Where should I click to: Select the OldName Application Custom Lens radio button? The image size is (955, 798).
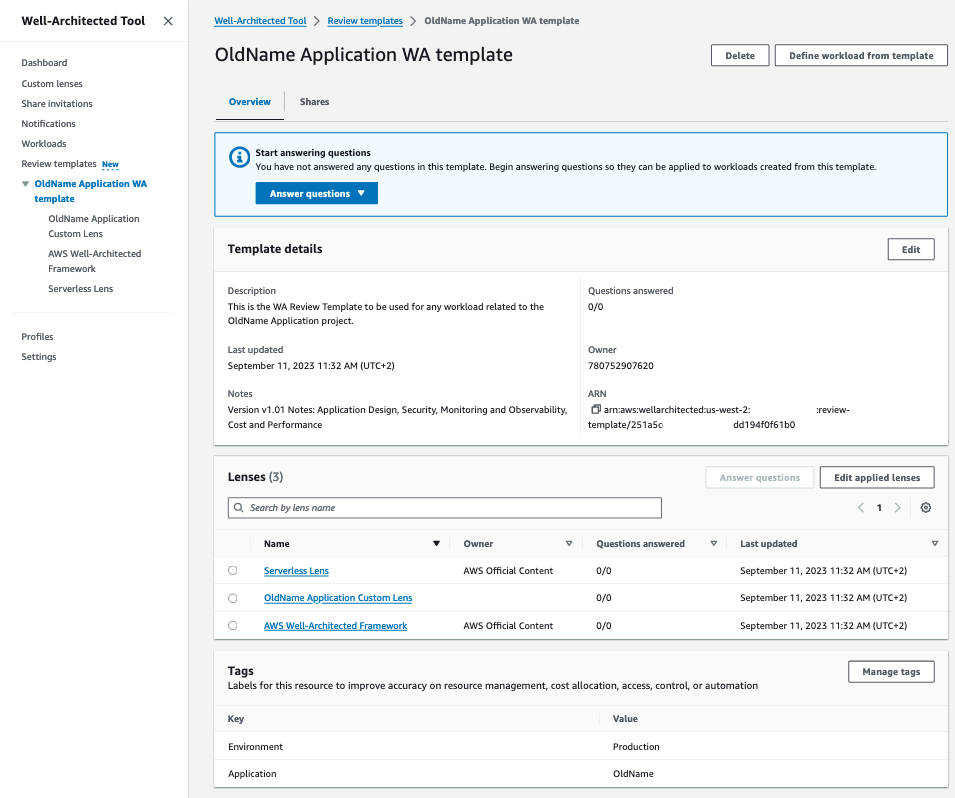tap(231, 597)
